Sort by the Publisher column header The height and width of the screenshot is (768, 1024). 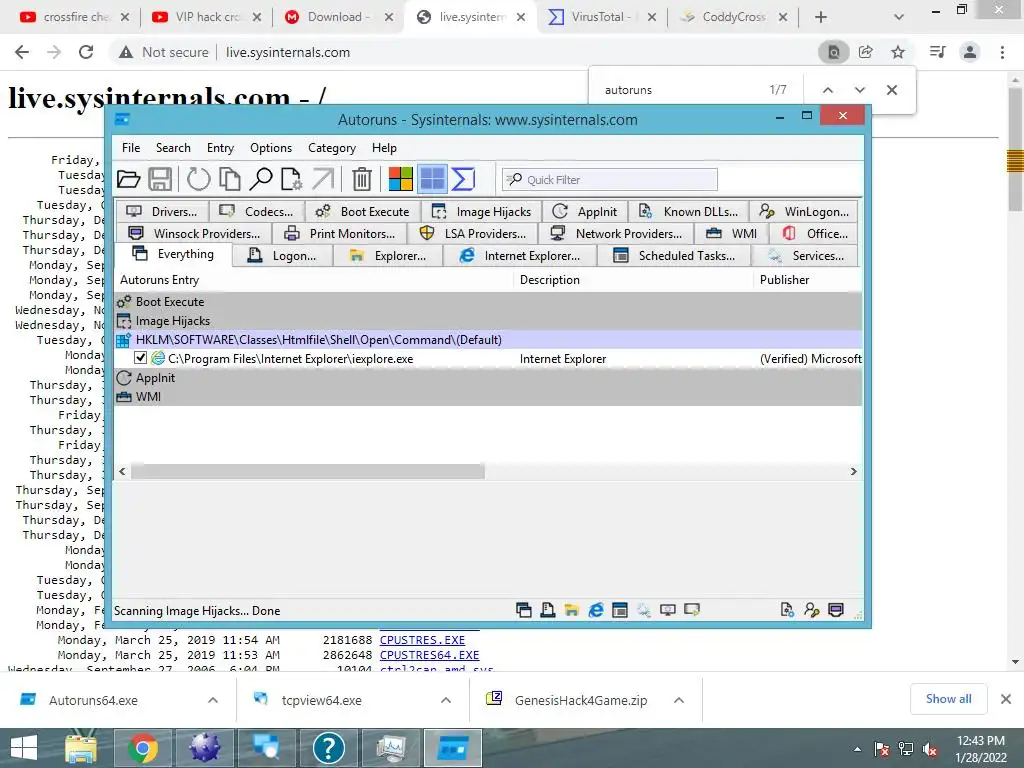click(808, 280)
